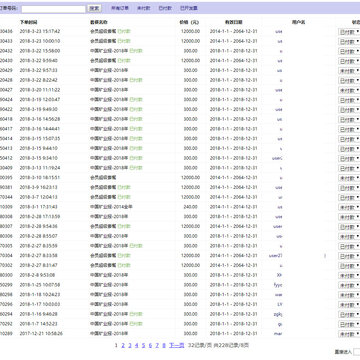Click the 价格（元） column header
Image resolution: width=360 pixels, height=360 pixels.
(189, 22)
